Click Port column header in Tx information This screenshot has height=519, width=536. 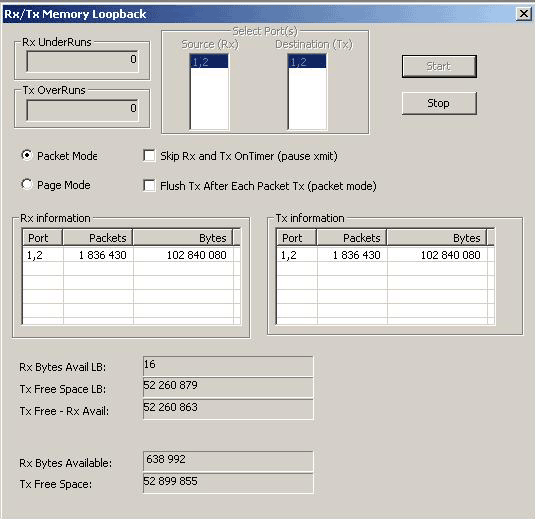click(296, 238)
